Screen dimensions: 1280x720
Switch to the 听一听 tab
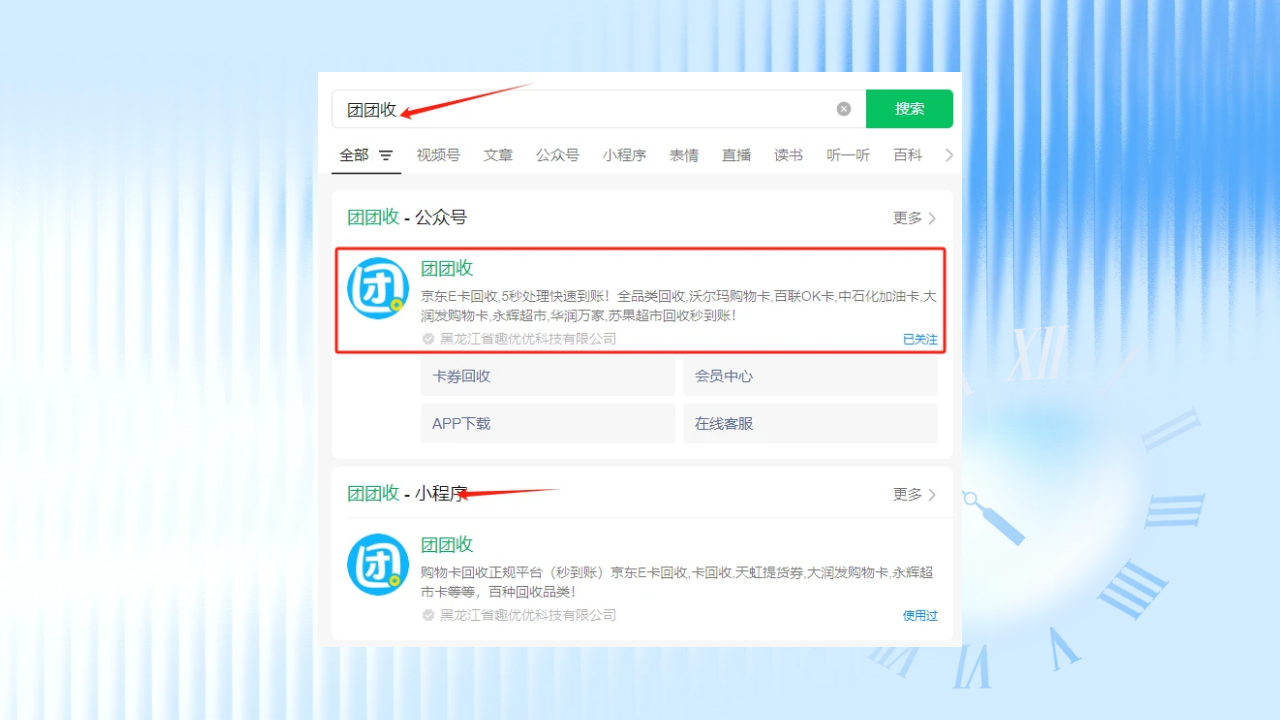[848, 155]
